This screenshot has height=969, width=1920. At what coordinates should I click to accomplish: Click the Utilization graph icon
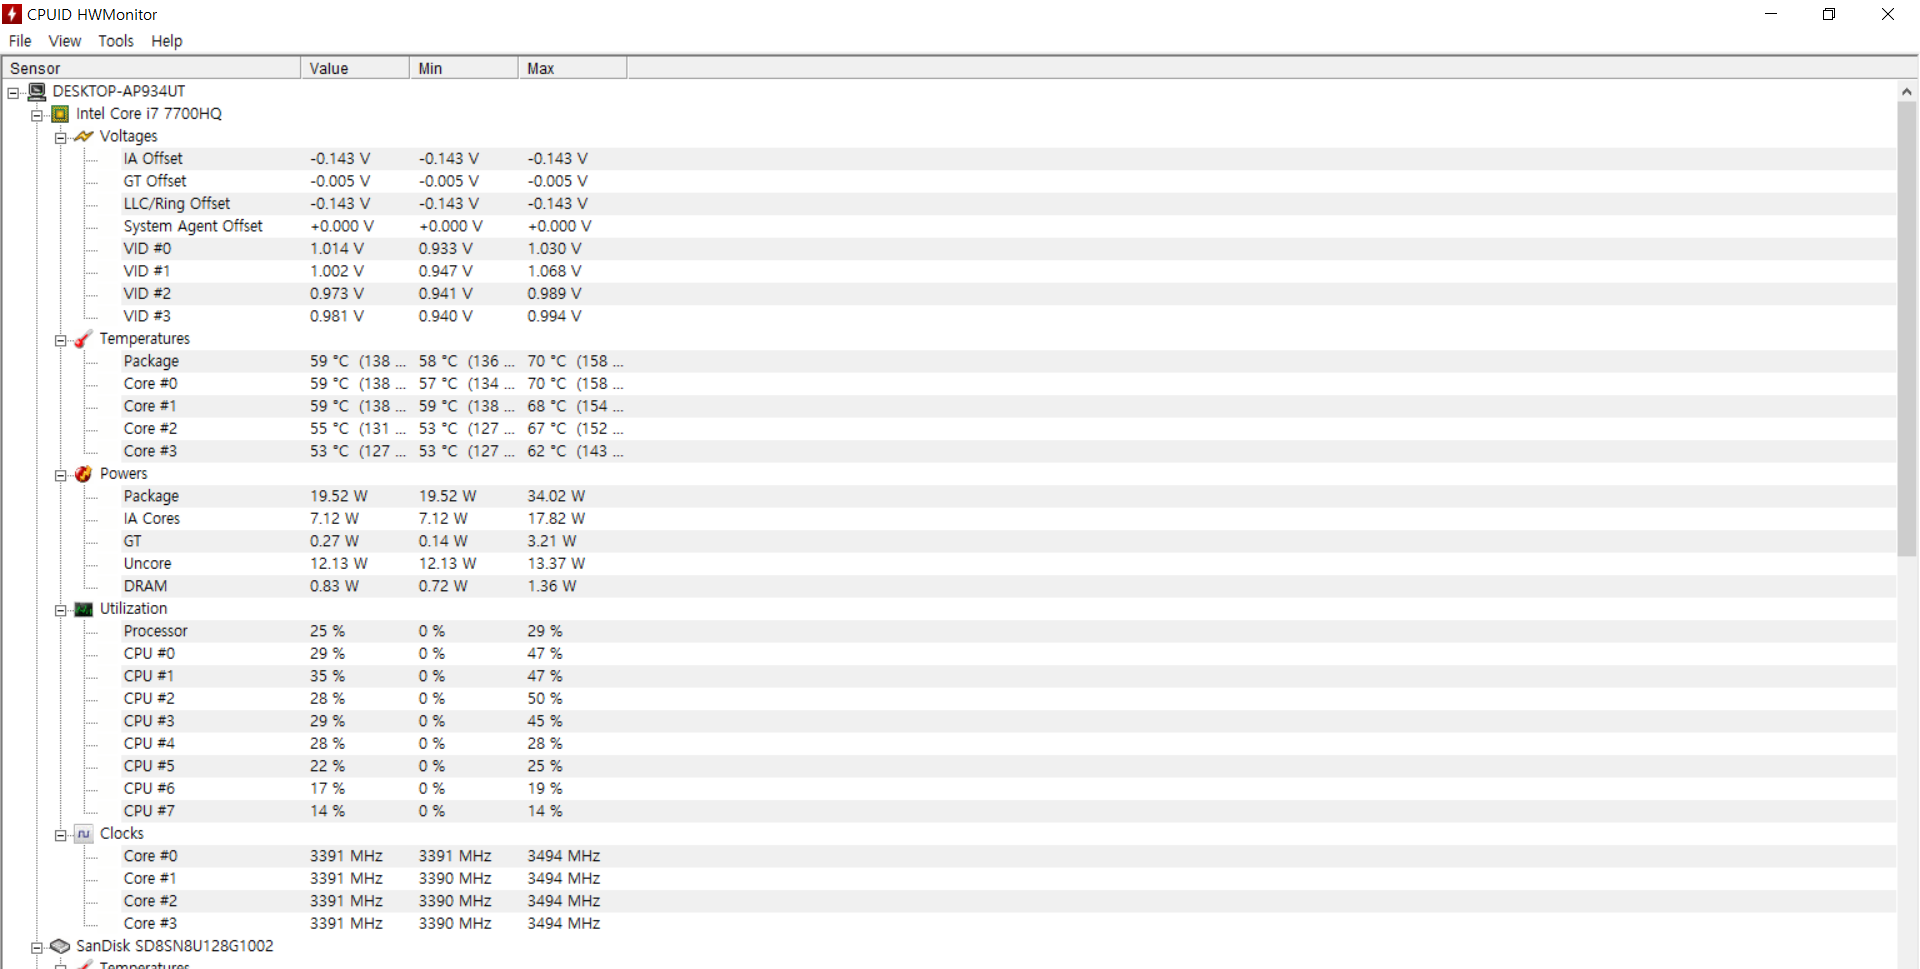[x=84, y=609]
